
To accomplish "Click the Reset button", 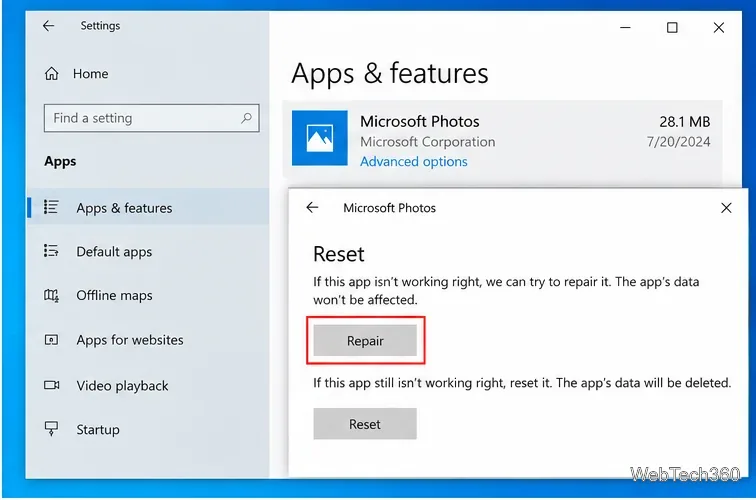I will pos(365,424).
